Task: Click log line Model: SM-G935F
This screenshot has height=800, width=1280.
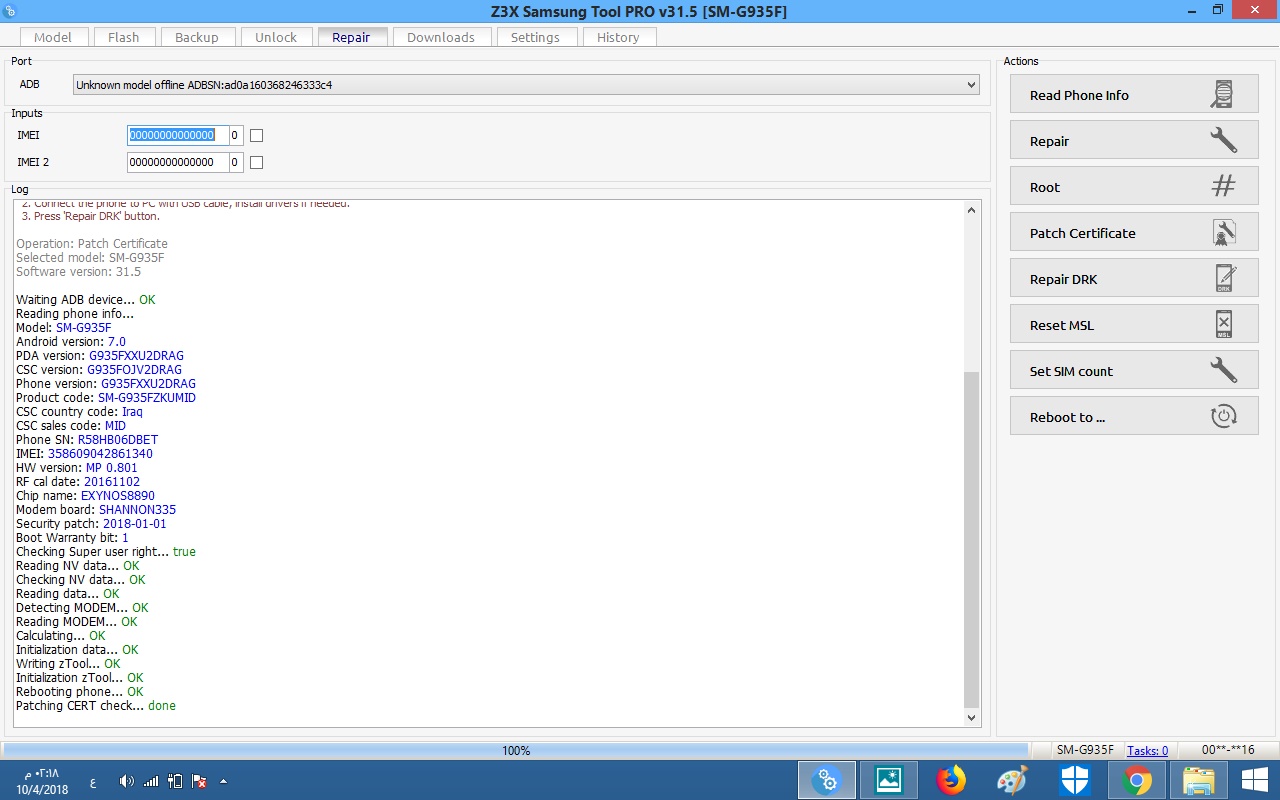Action: click(64, 328)
